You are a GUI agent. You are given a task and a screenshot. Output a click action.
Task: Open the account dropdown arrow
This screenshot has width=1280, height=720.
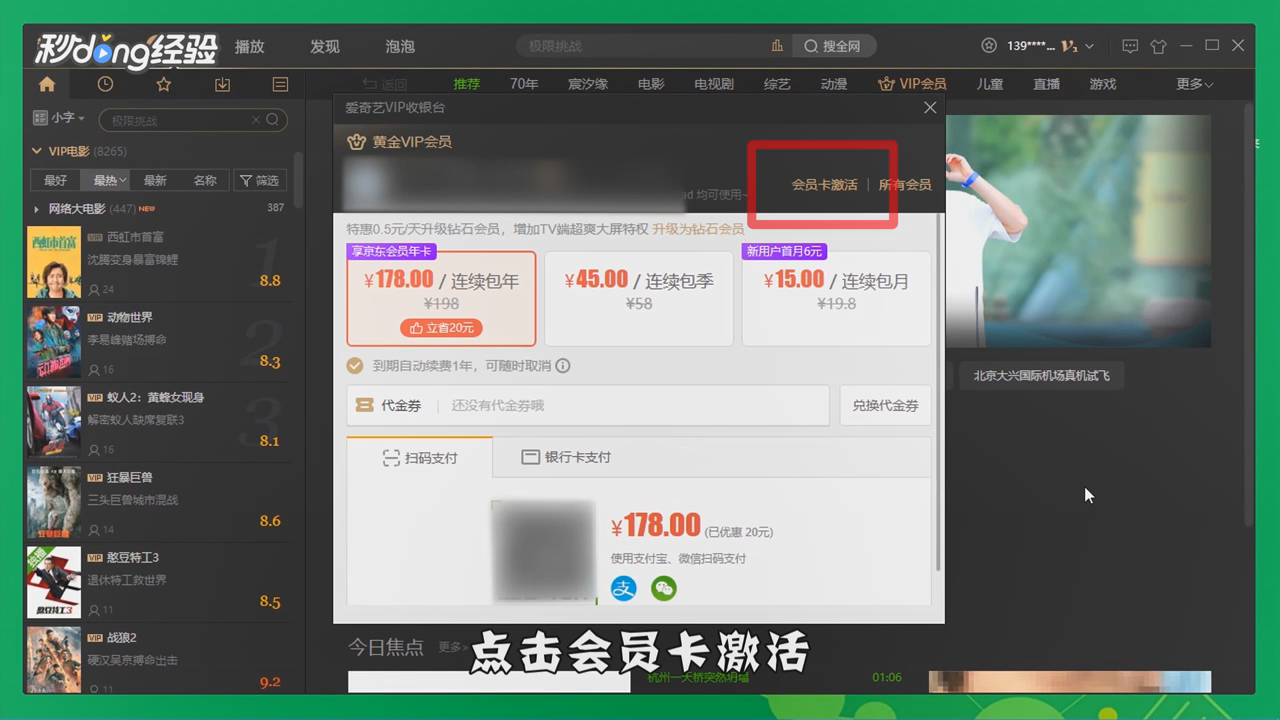pos(1089,46)
